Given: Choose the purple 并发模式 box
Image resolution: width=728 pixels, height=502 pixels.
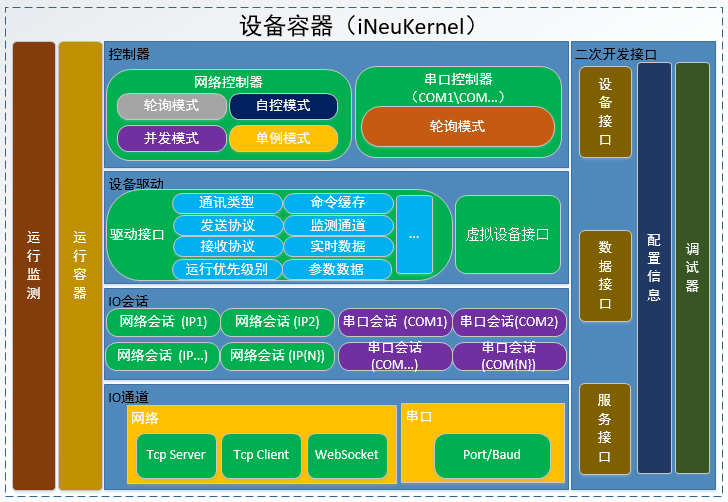Looking at the screenshot, I should 172,138.
